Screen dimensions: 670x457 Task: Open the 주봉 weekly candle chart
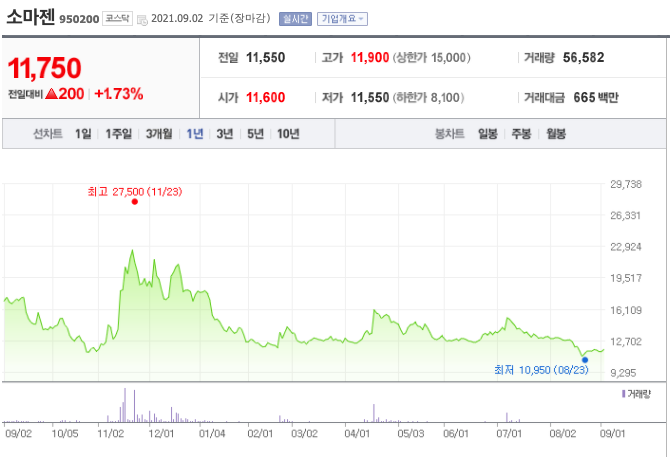tap(521, 134)
